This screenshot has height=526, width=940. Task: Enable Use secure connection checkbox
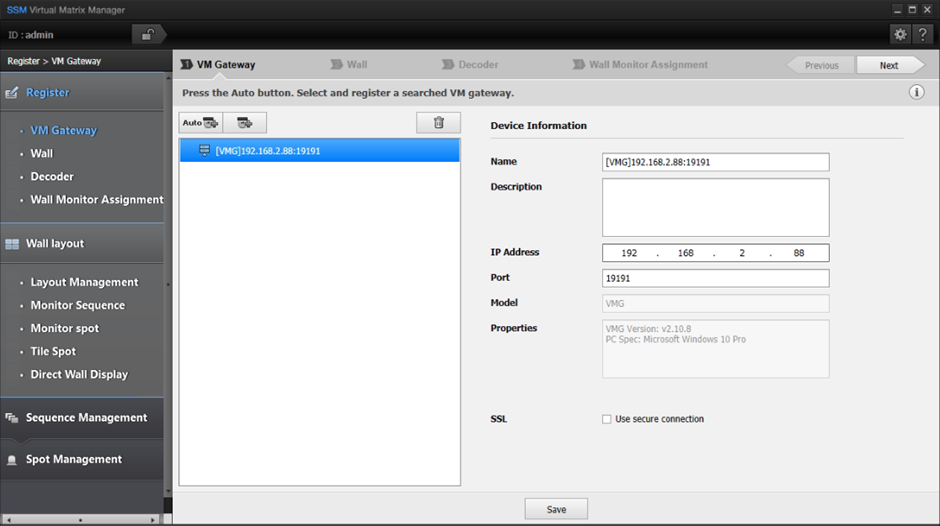(607, 419)
